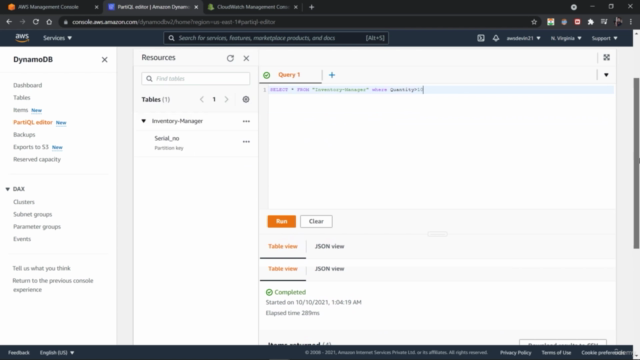Close the Resources panel
Image resolution: width=640 pixels, height=360 pixels.
[x=246, y=58]
